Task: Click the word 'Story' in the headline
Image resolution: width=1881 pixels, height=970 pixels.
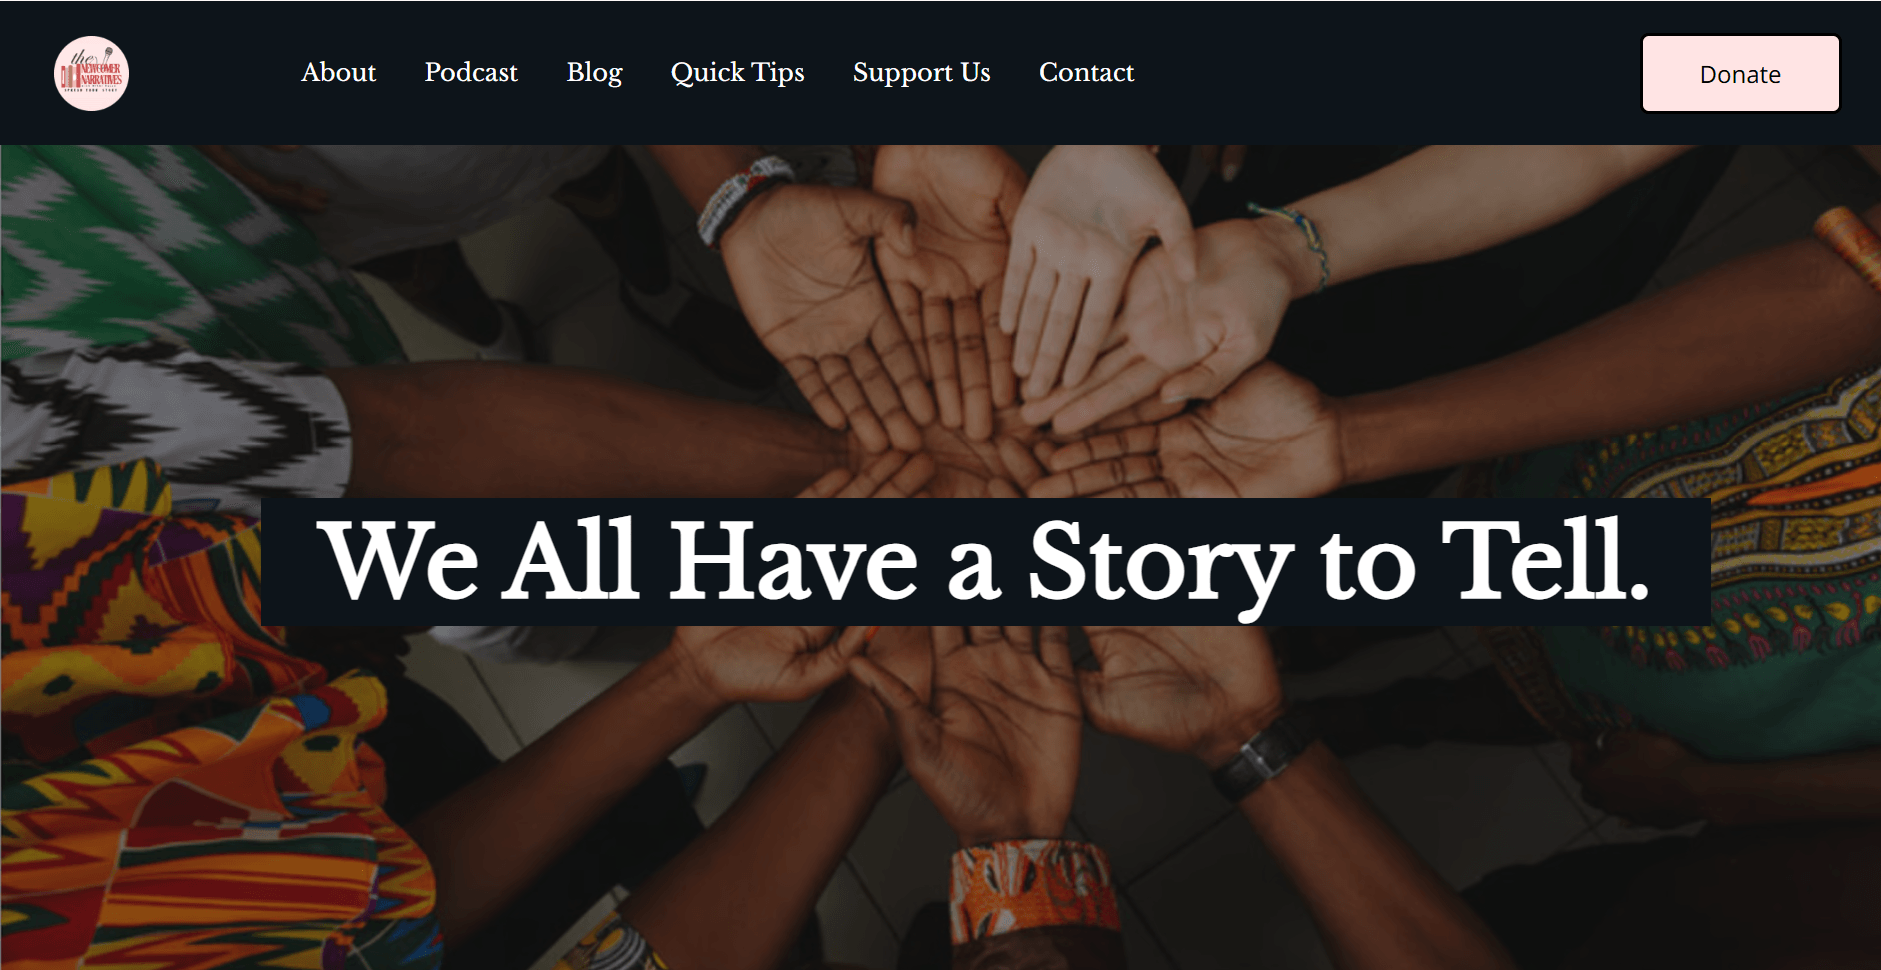Action: point(1160,565)
